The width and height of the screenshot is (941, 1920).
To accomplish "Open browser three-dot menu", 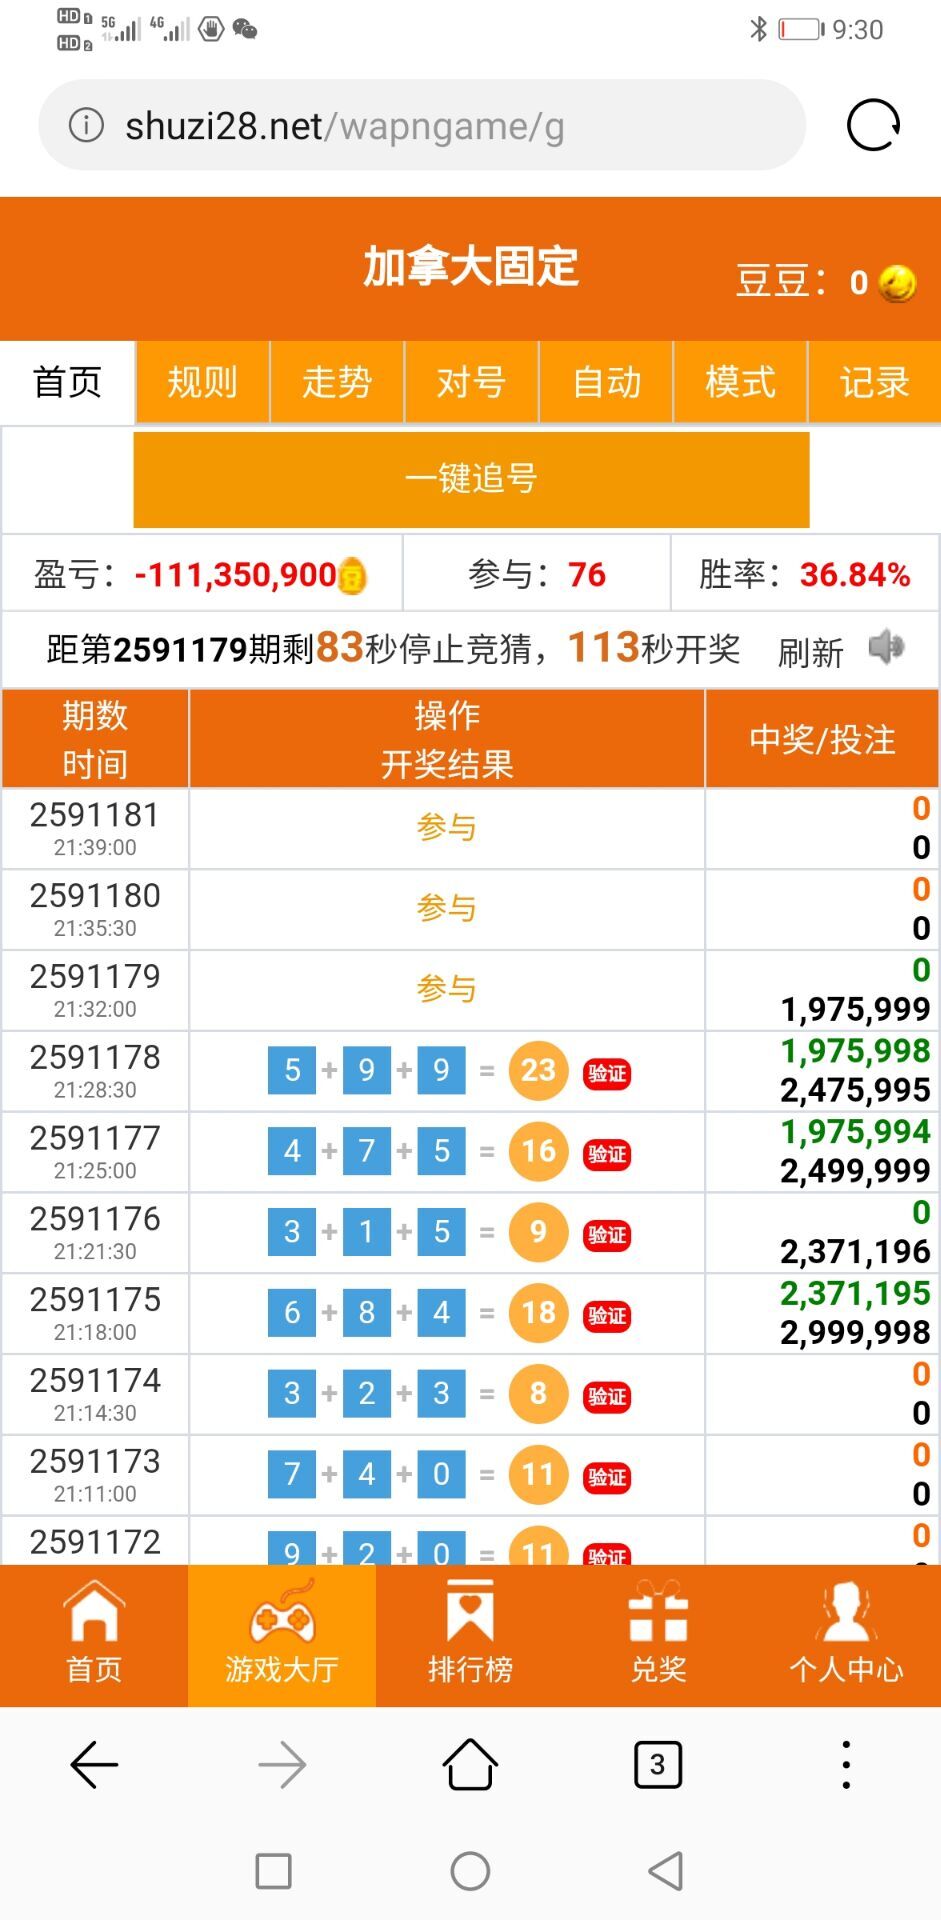I will click(846, 1765).
